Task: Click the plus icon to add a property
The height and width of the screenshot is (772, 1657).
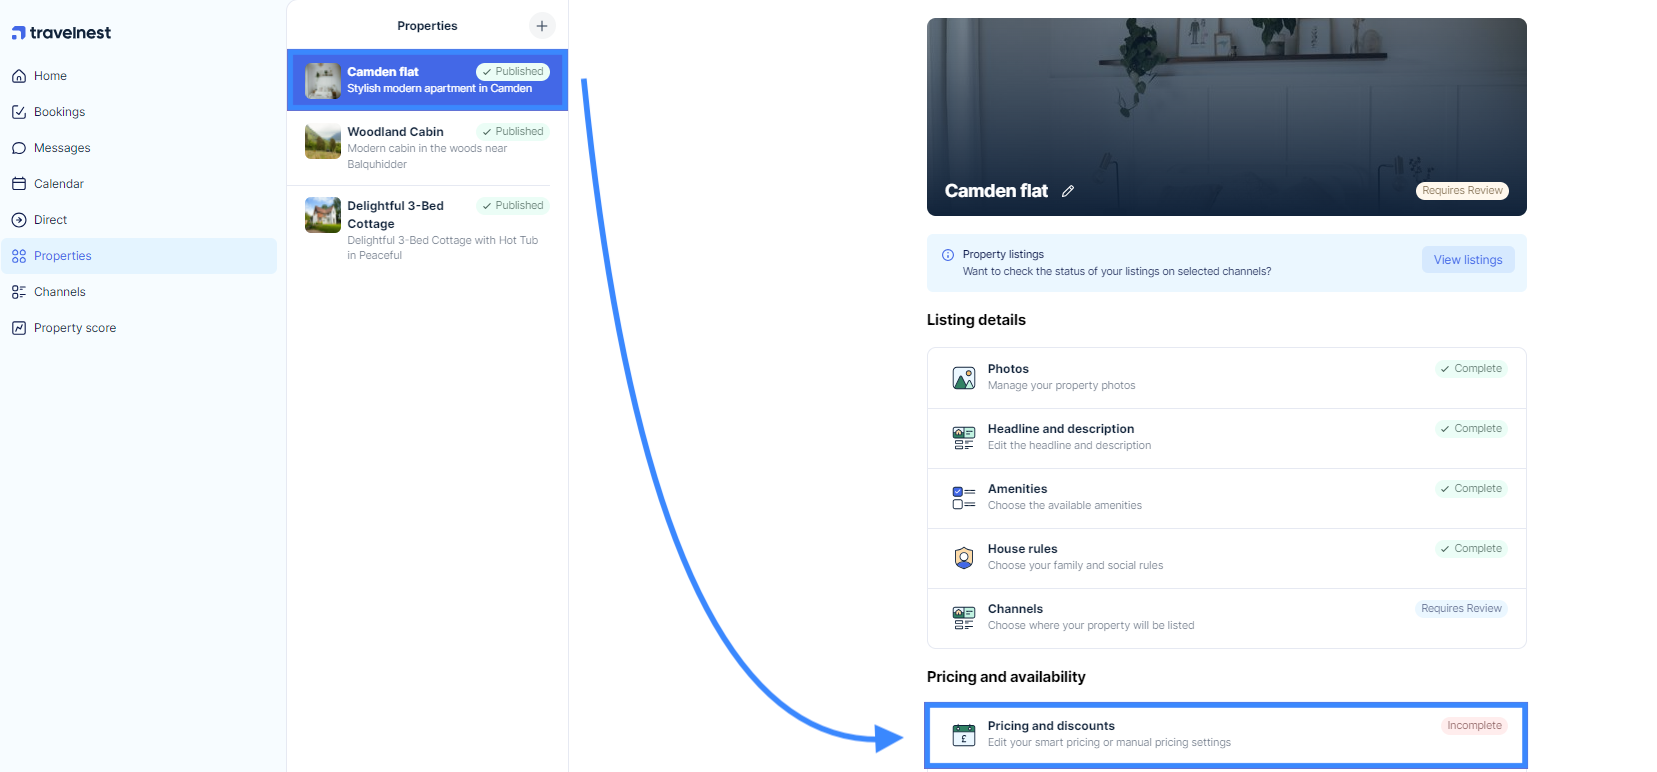Action: [542, 26]
